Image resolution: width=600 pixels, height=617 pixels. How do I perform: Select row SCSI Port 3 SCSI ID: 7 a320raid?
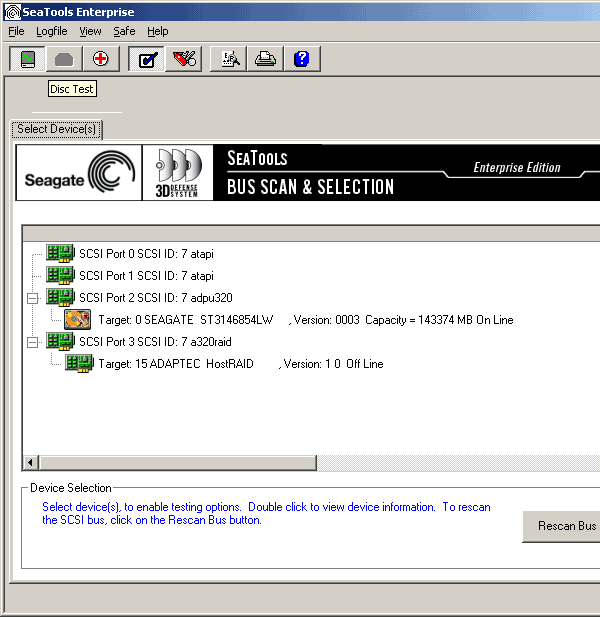(x=155, y=342)
